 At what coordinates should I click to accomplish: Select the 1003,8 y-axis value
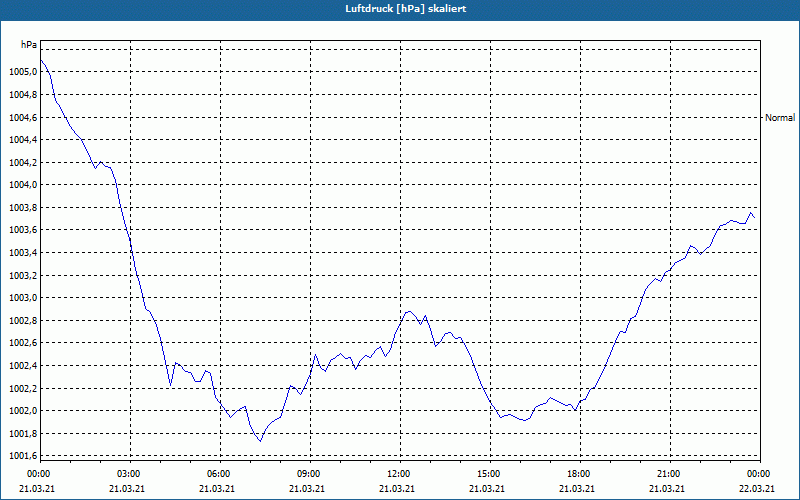pyautogui.click(x=23, y=208)
